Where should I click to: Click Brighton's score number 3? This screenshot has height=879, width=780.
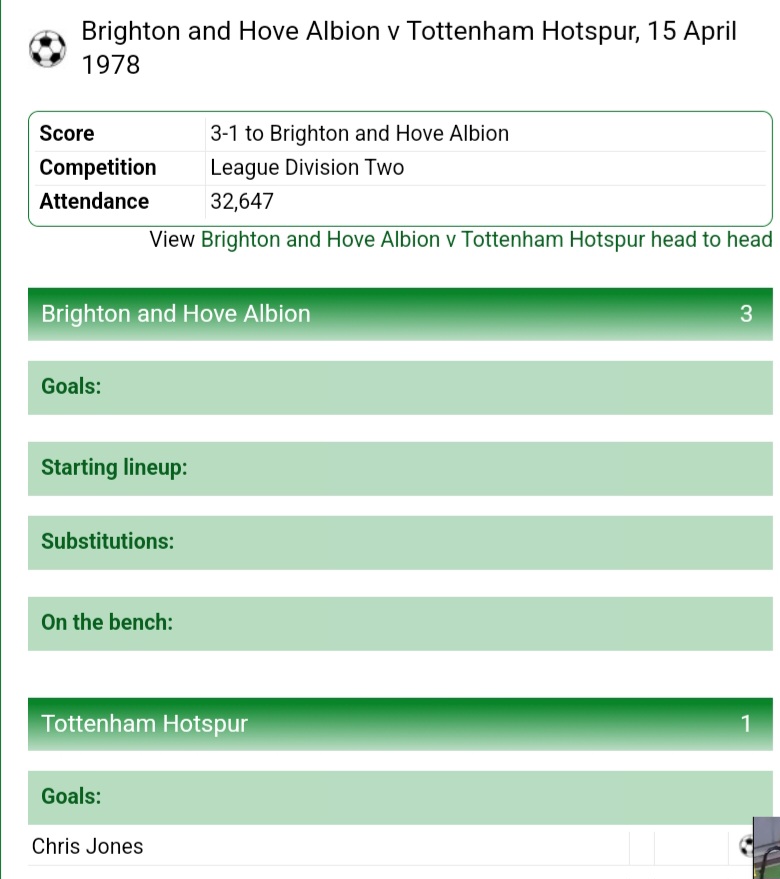coord(746,314)
